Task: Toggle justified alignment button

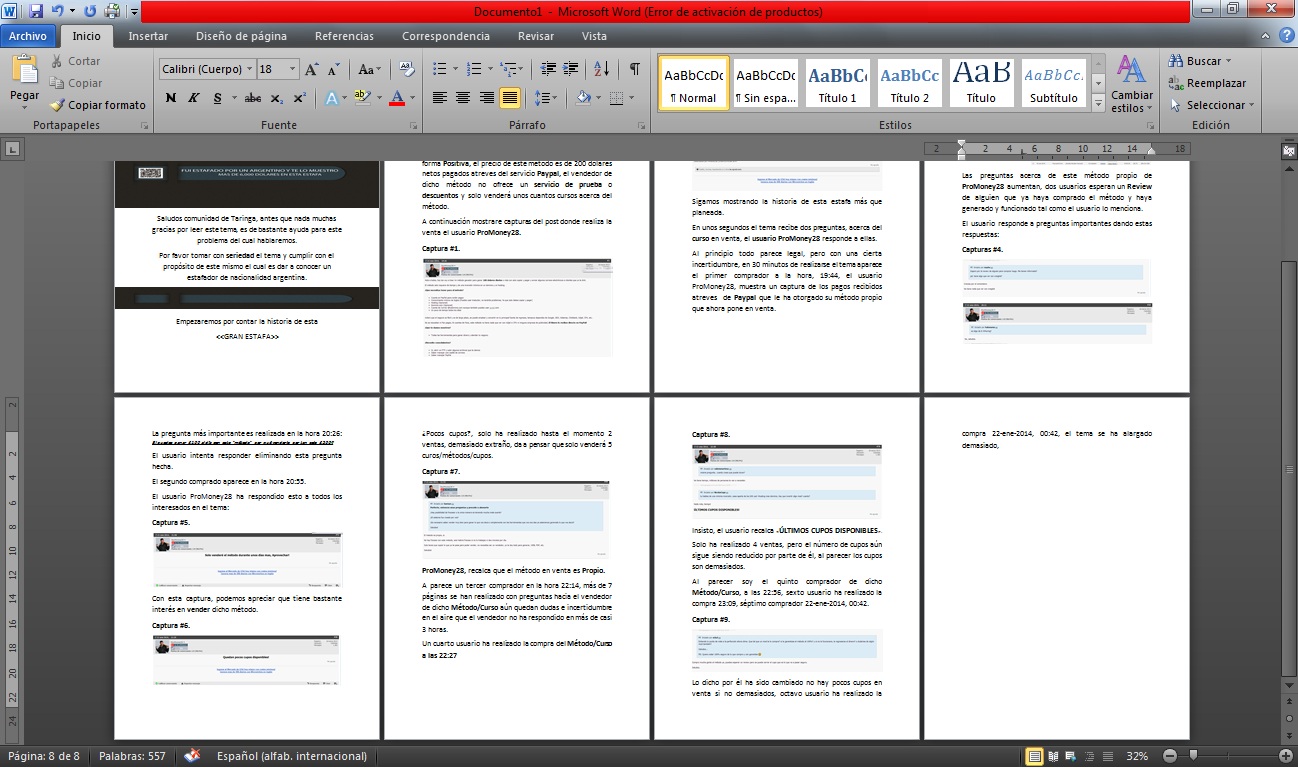Action: point(509,98)
